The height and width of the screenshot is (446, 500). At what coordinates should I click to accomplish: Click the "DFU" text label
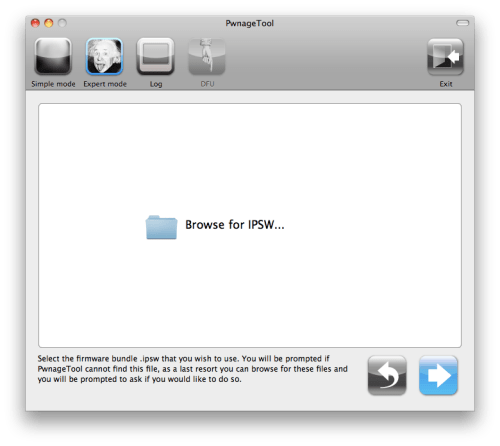coord(207,84)
